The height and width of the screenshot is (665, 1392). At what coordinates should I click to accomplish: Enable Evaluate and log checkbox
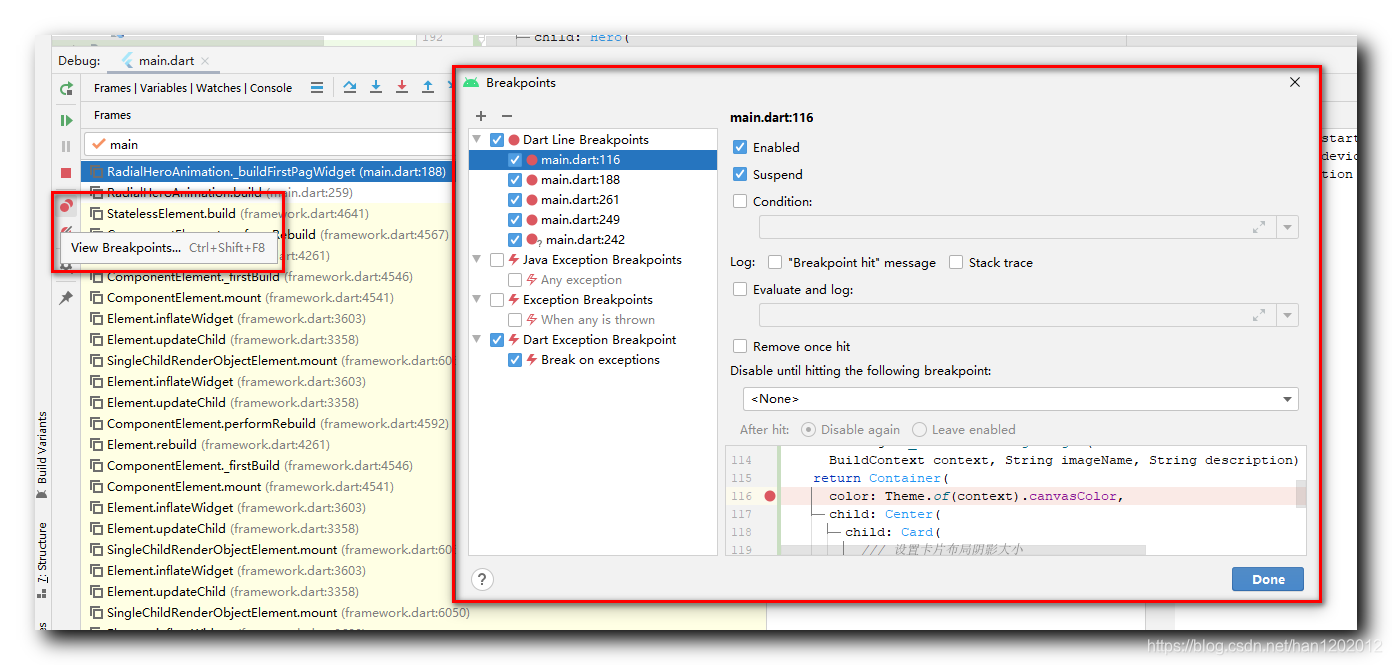pyautogui.click(x=740, y=289)
